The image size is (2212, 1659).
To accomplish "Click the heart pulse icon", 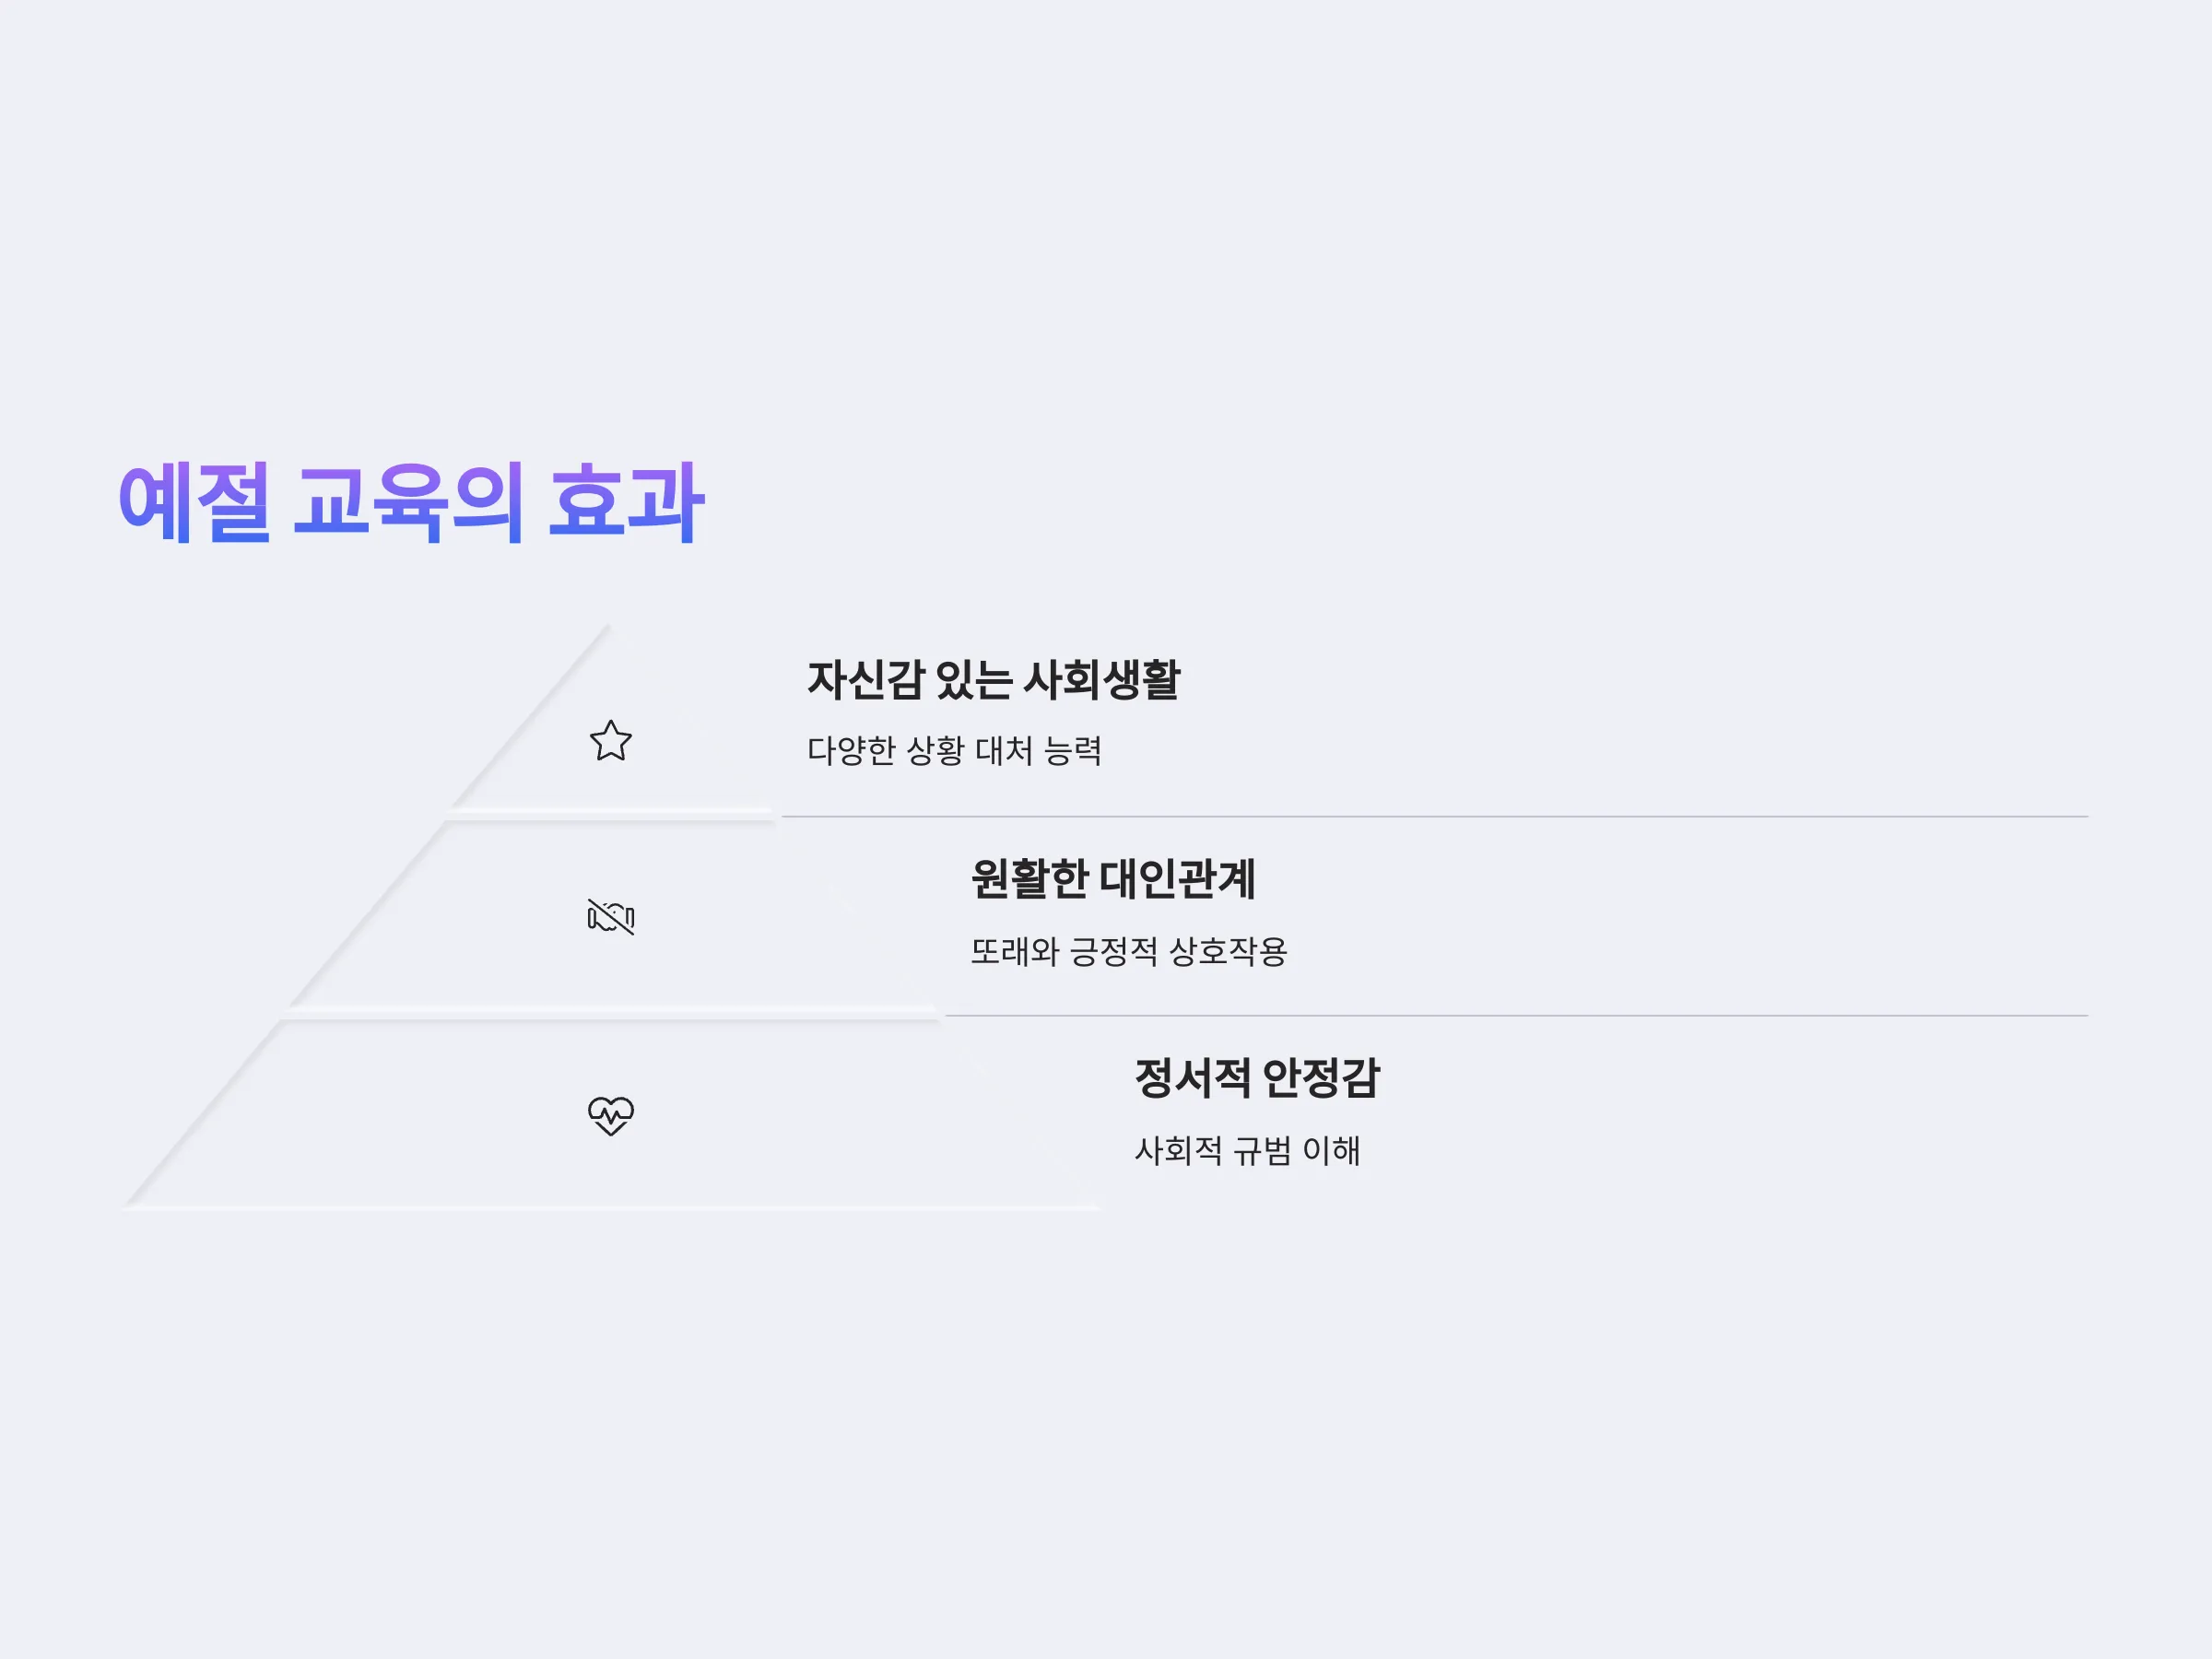I will [x=610, y=1115].
